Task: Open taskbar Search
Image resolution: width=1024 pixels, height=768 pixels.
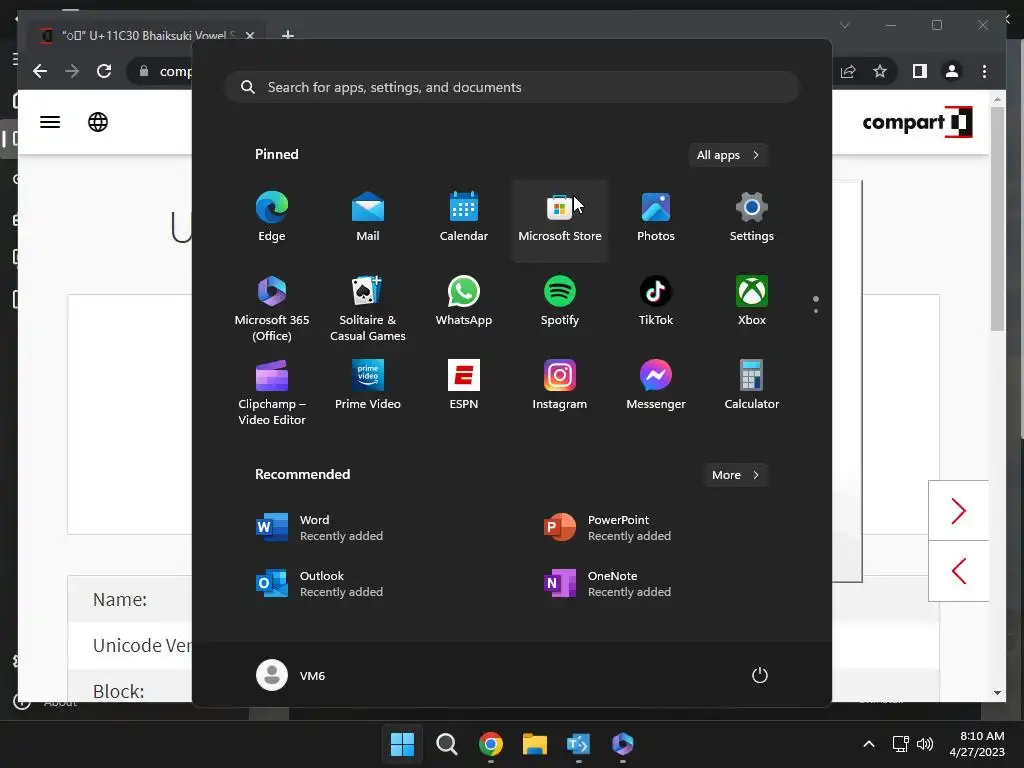Action: pos(447,744)
